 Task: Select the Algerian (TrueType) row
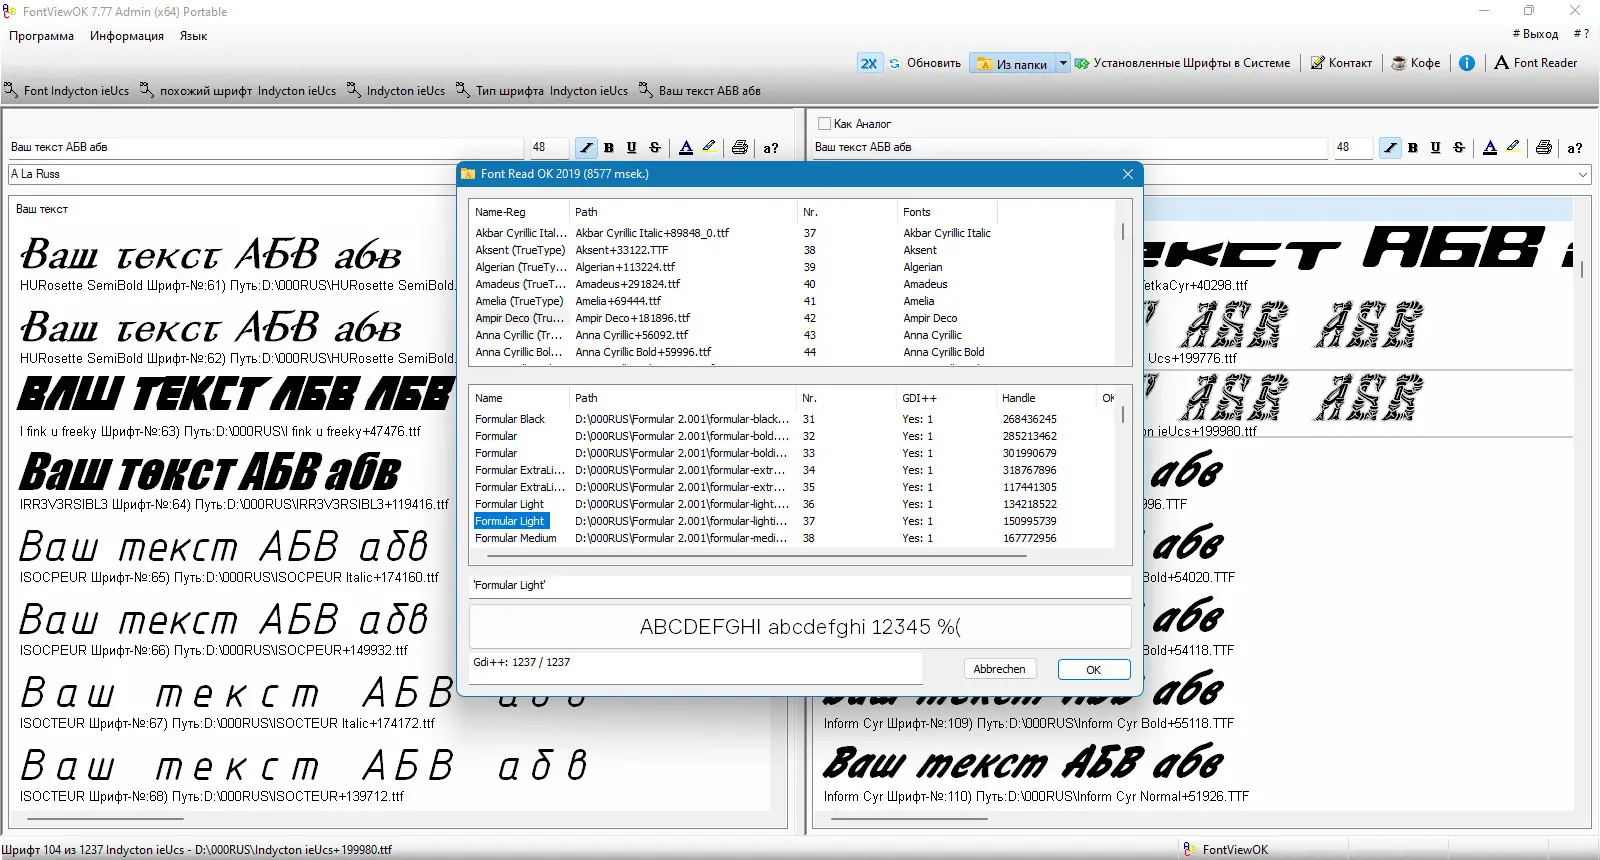click(x=794, y=267)
